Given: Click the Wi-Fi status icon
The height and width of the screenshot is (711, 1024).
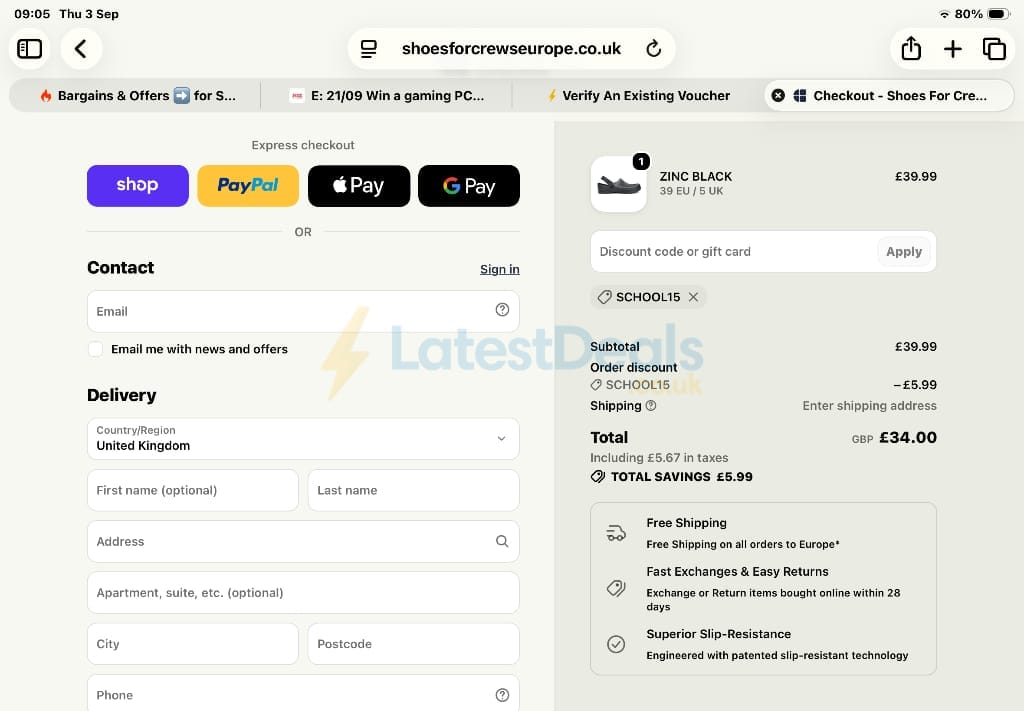Looking at the screenshot, I should pos(944,14).
